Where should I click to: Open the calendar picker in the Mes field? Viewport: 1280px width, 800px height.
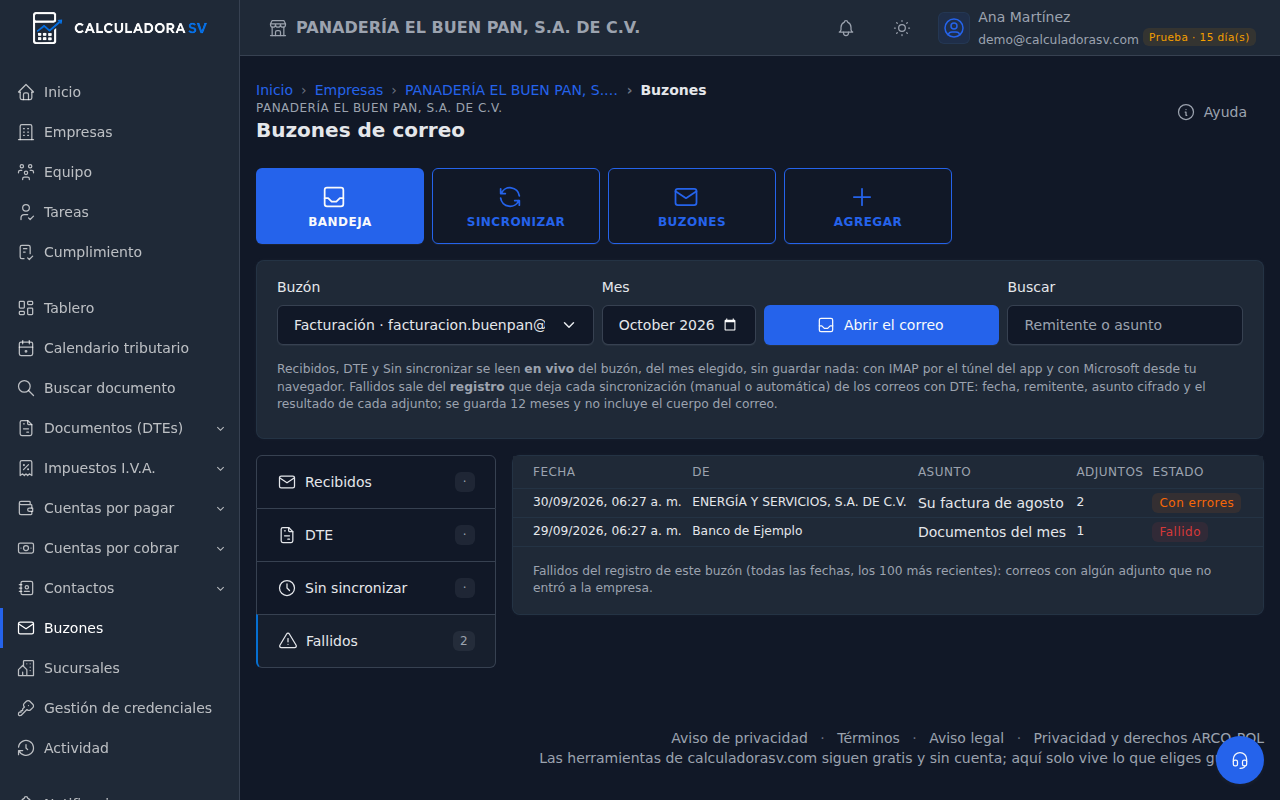pos(730,325)
